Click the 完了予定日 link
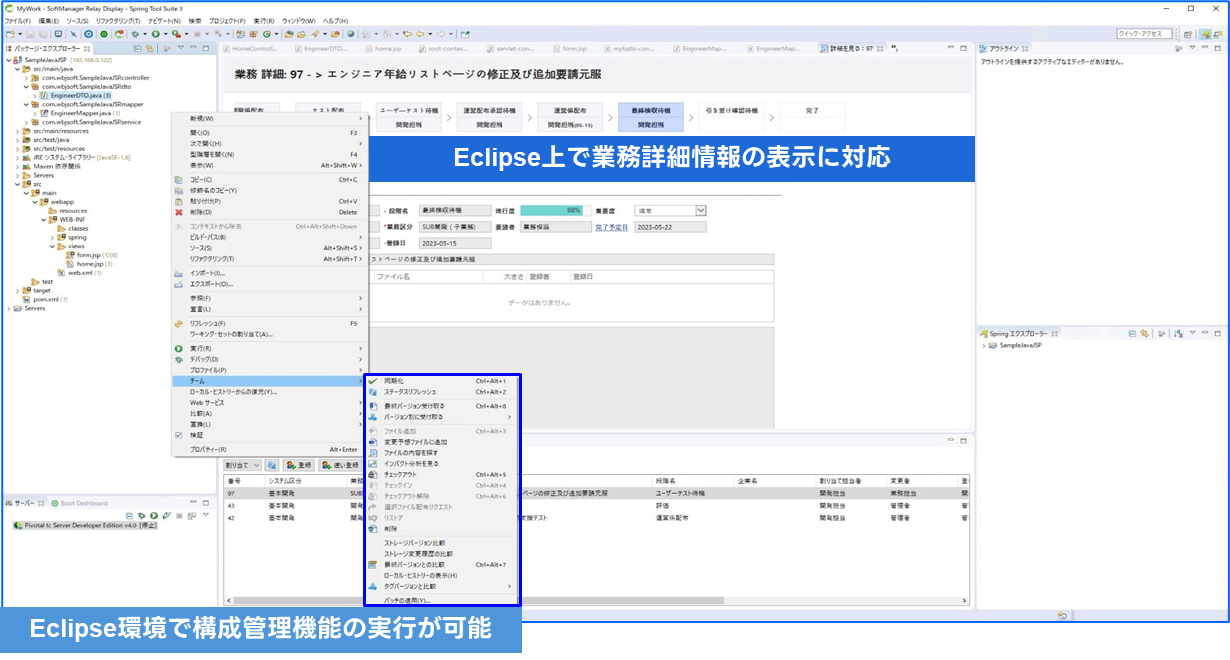1230x660 pixels. point(611,227)
